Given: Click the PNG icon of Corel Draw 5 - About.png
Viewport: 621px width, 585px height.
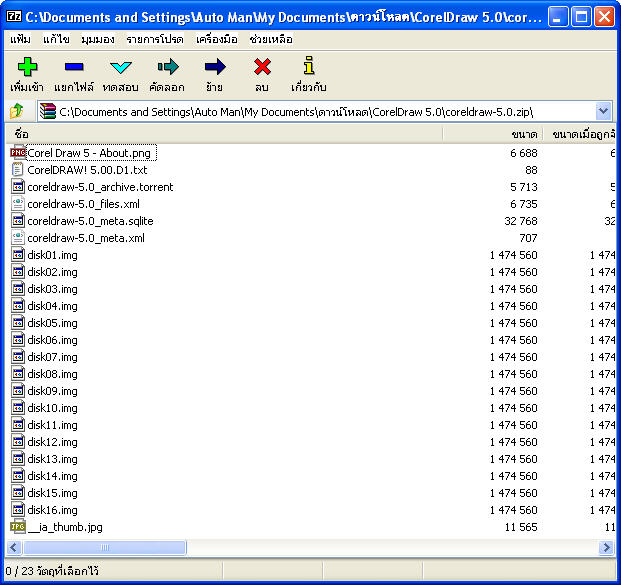Looking at the screenshot, I should pos(18,152).
